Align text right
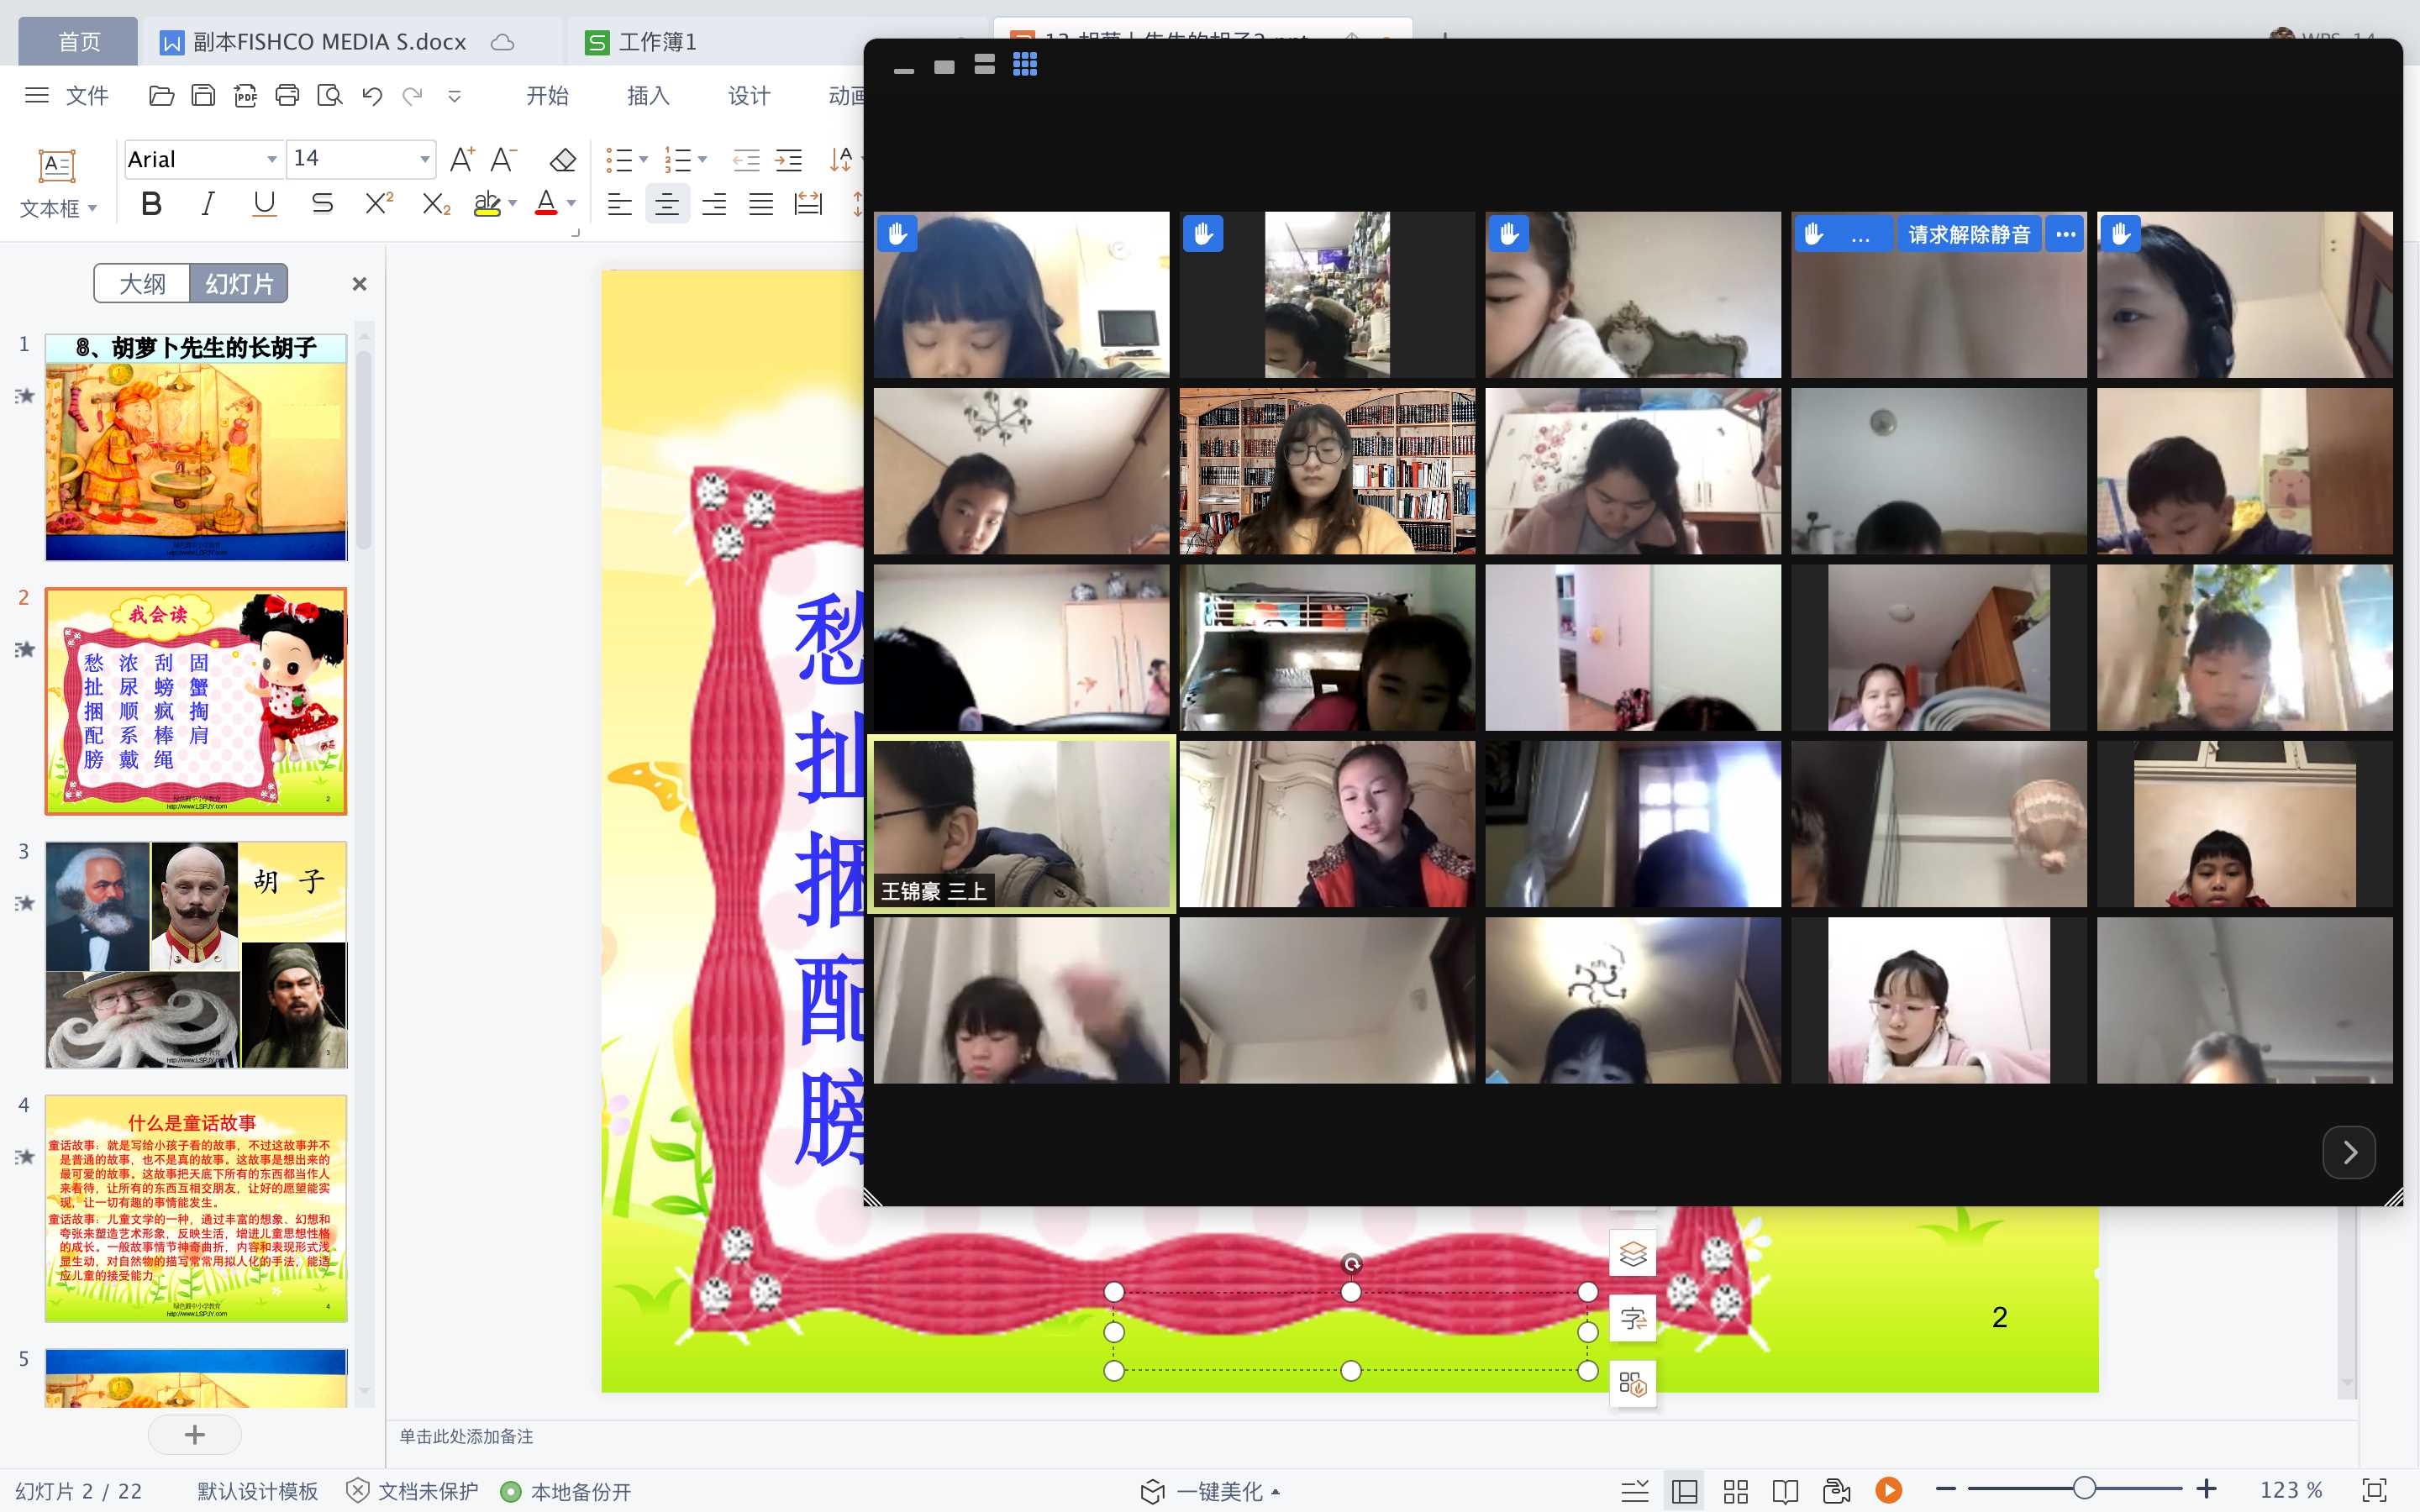Image resolution: width=2420 pixels, height=1512 pixels. pyautogui.click(x=714, y=205)
